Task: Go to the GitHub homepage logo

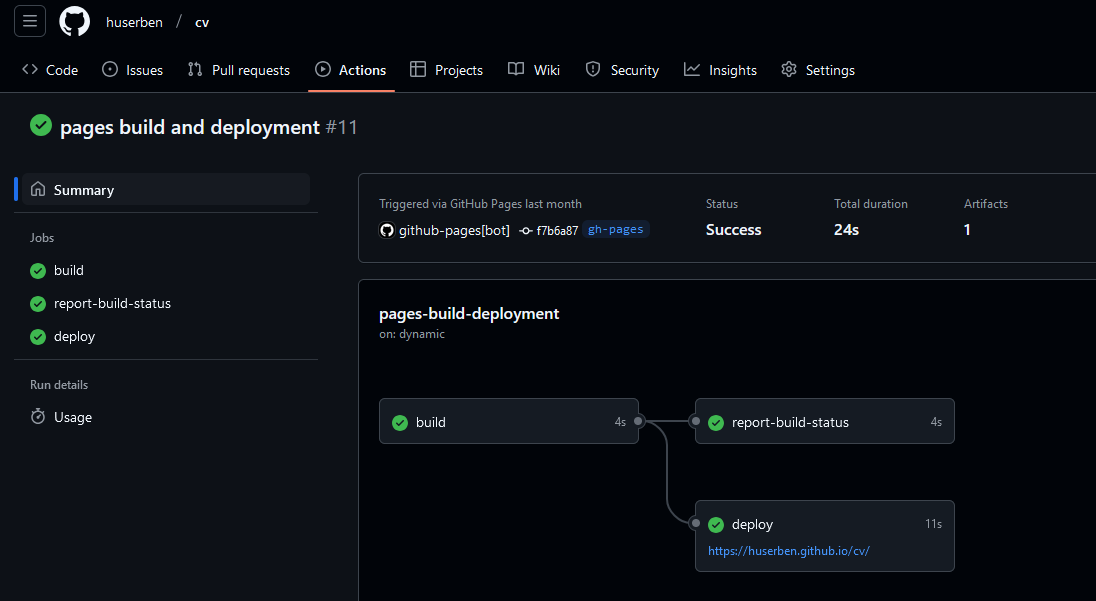Action: 75,22
